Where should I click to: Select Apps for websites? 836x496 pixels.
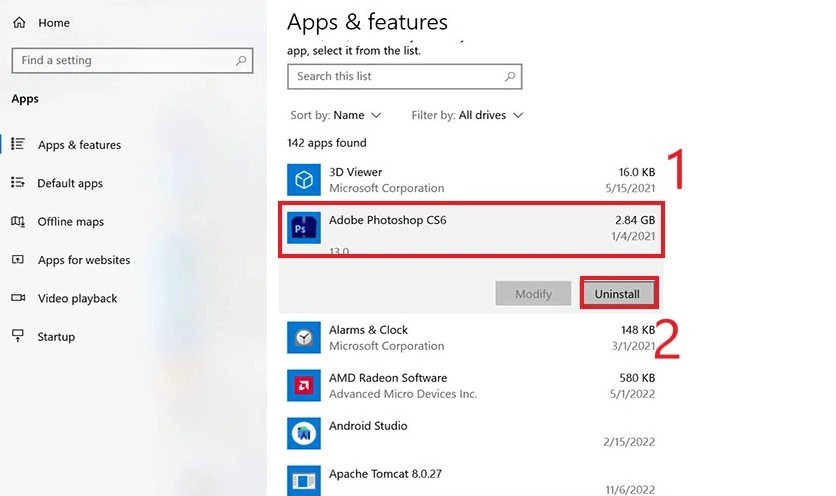pyautogui.click(x=84, y=260)
